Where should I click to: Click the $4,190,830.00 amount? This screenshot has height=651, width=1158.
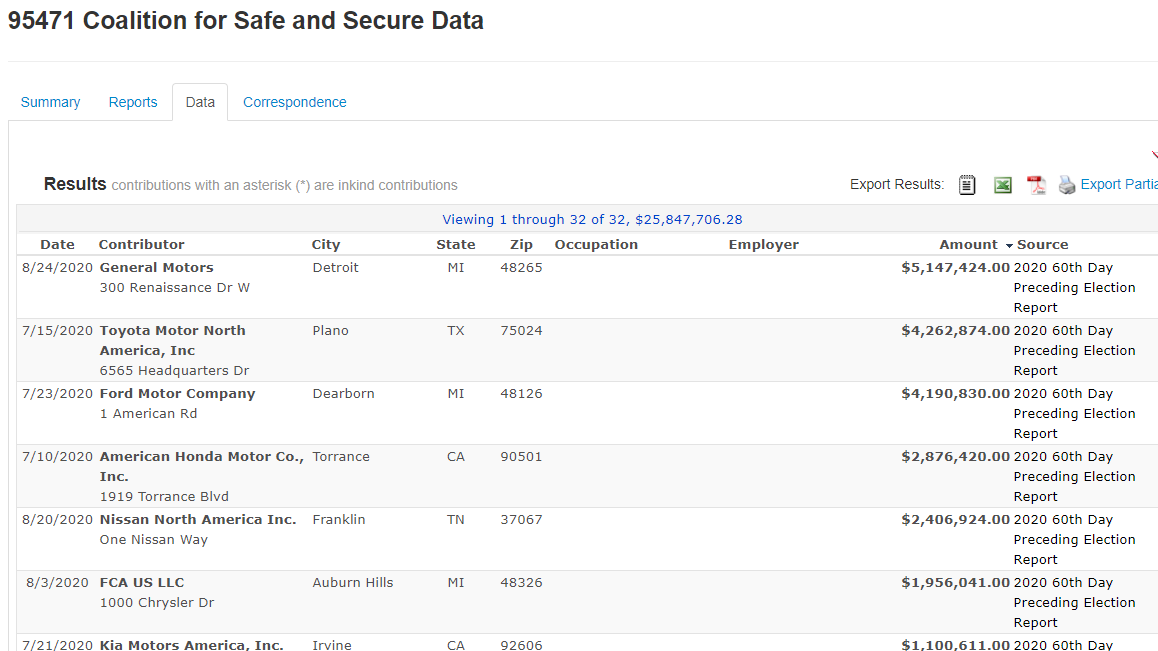(955, 394)
